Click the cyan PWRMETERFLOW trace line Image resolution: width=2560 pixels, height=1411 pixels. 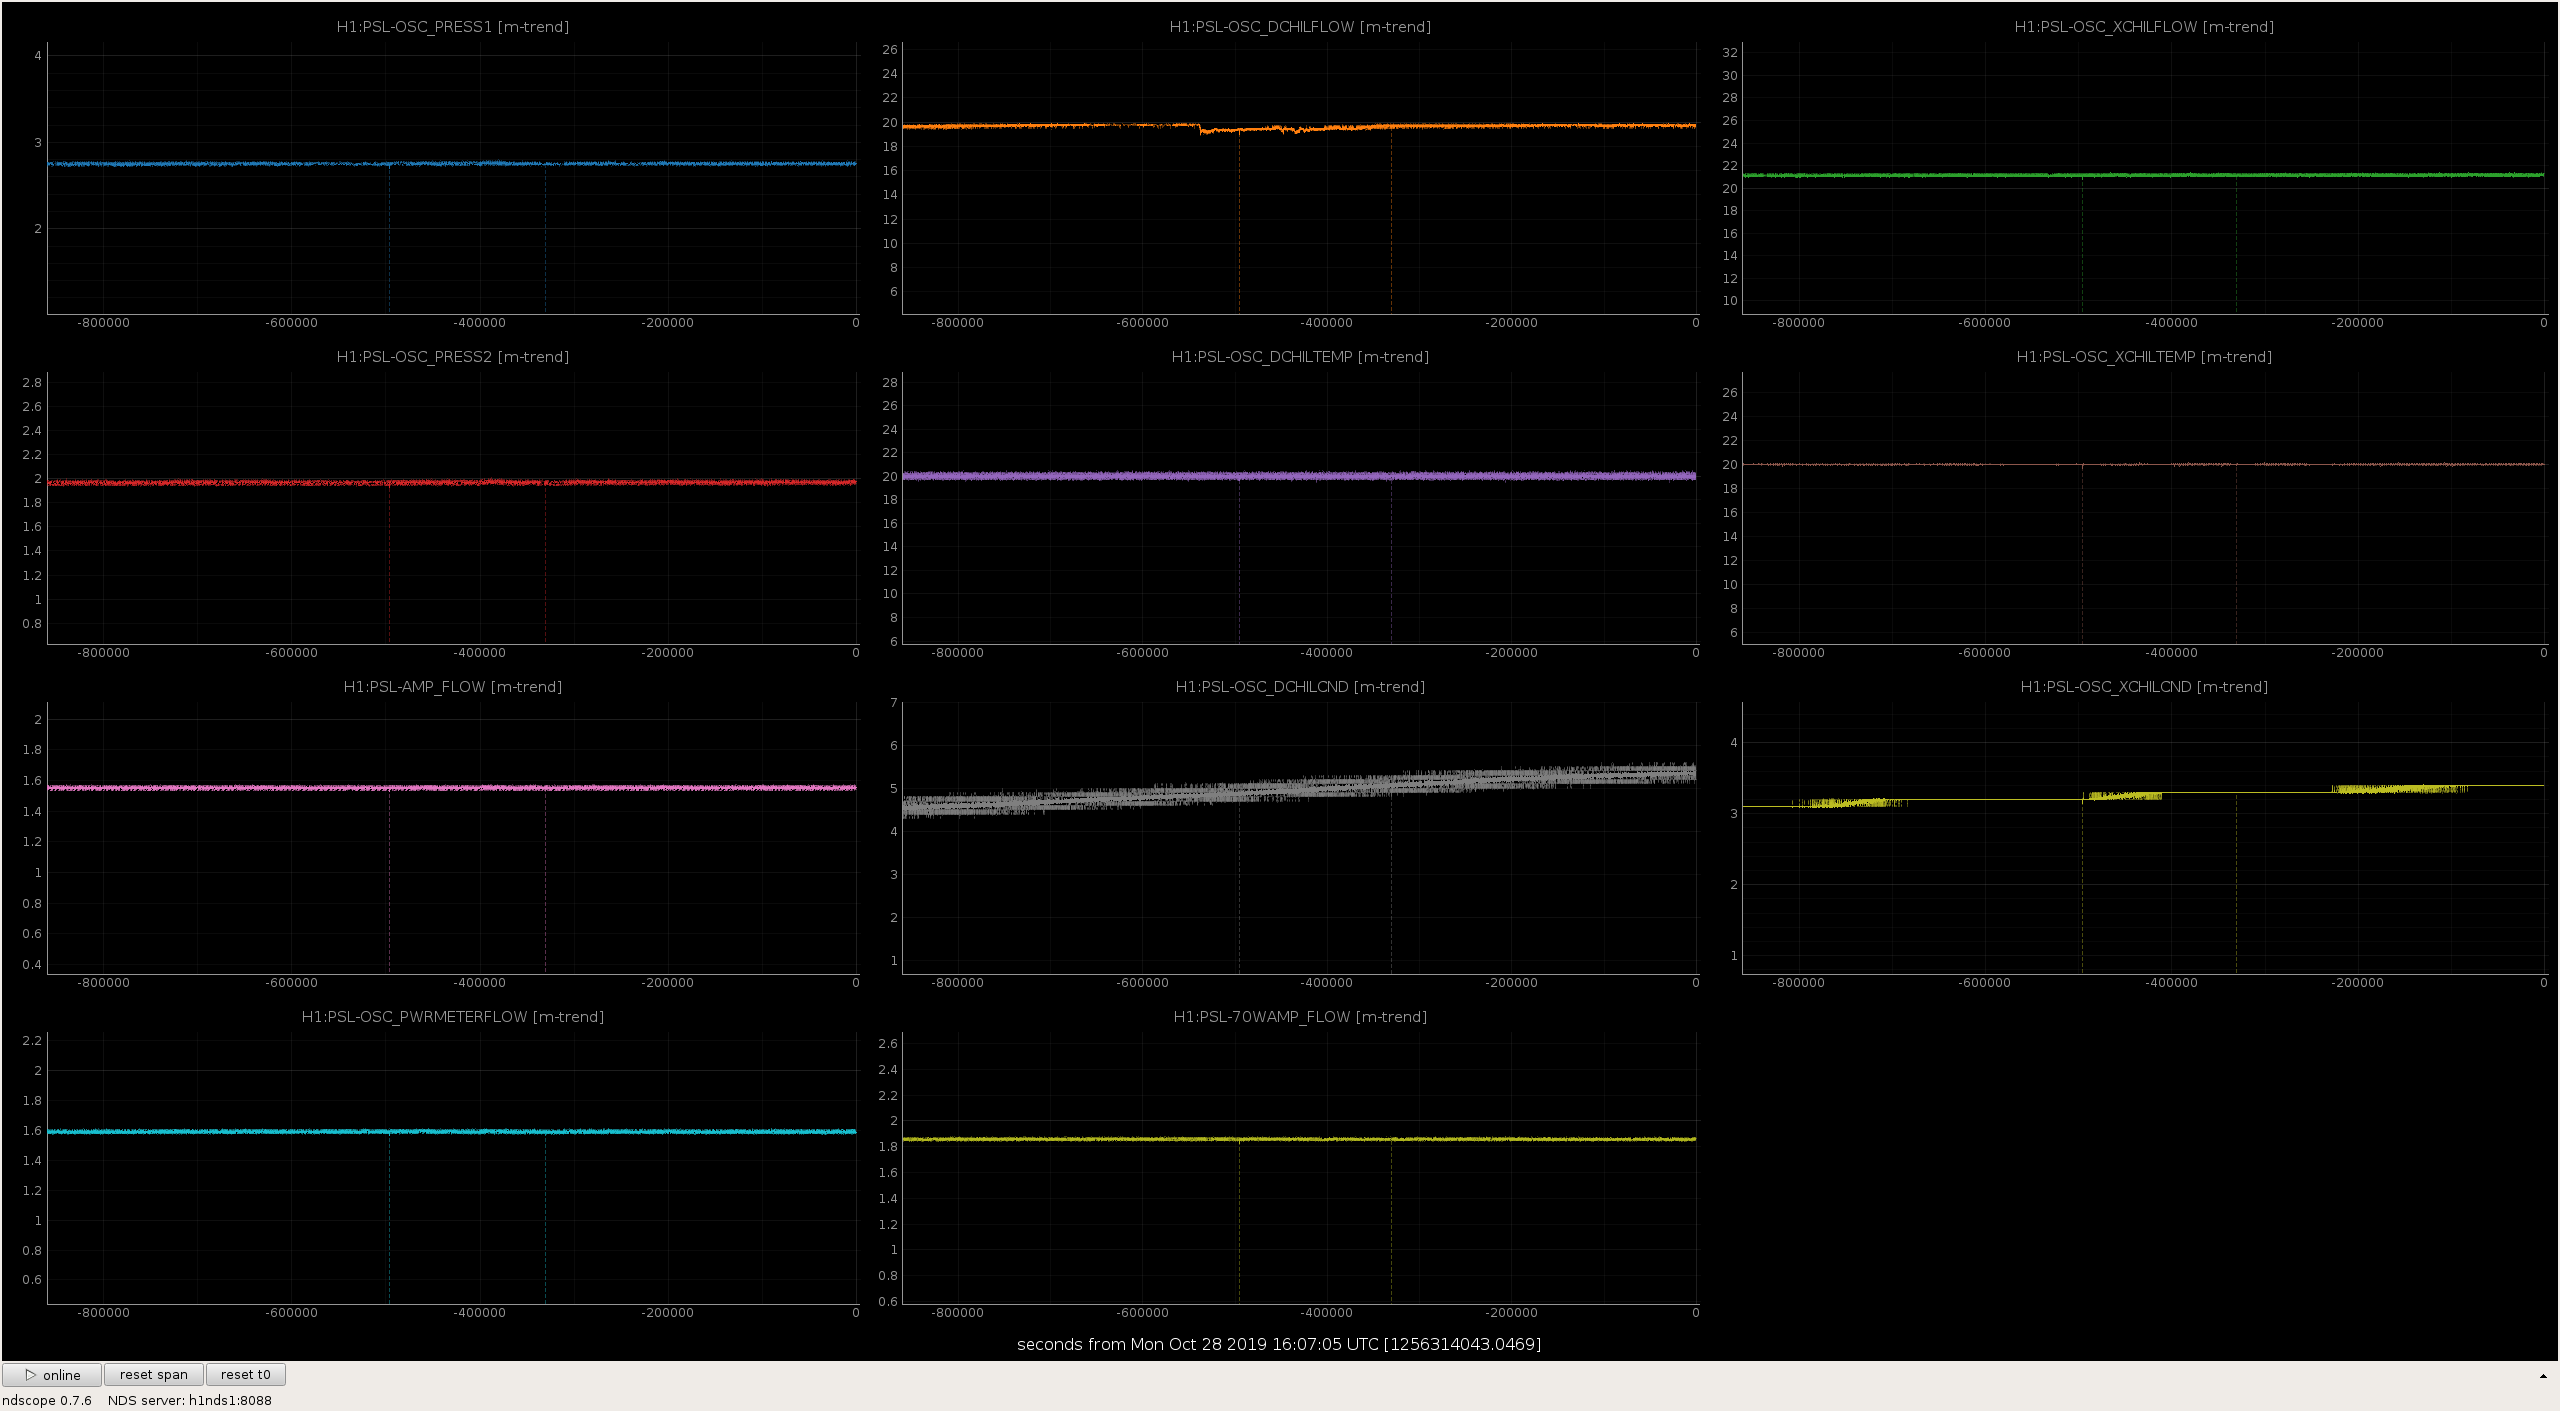452,1131
